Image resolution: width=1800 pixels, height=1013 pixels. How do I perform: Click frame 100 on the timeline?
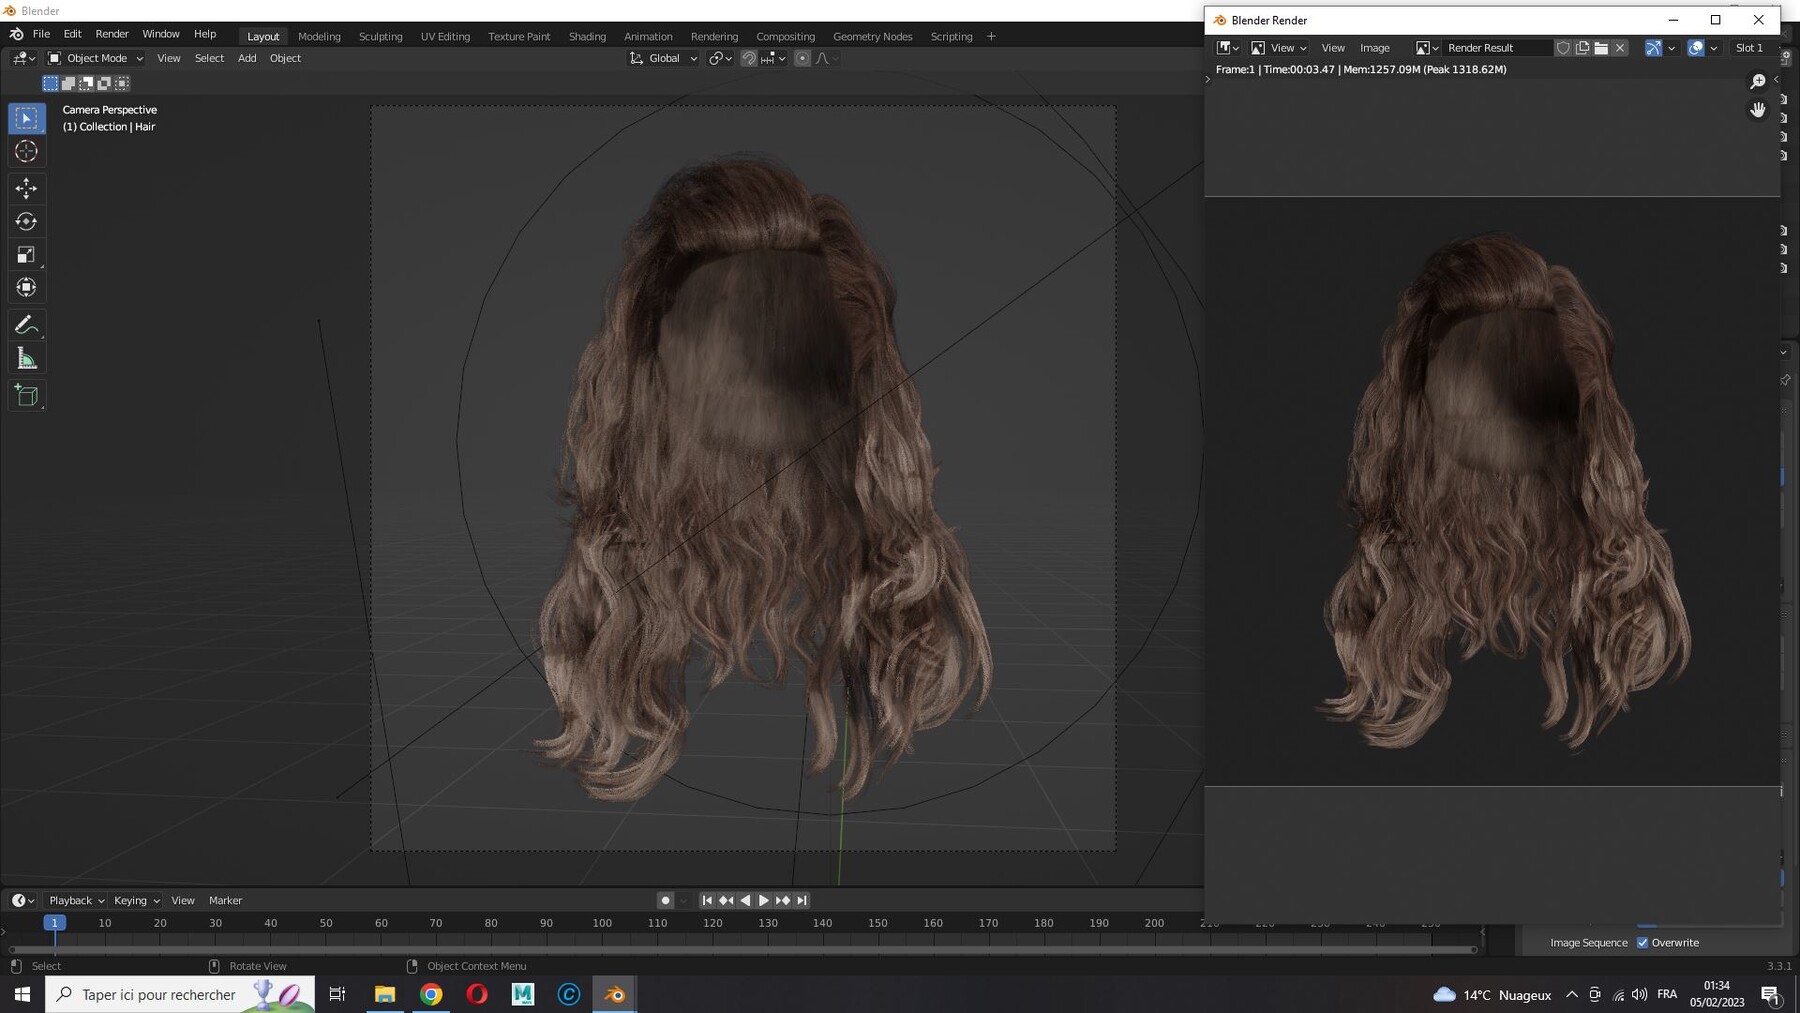click(602, 923)
